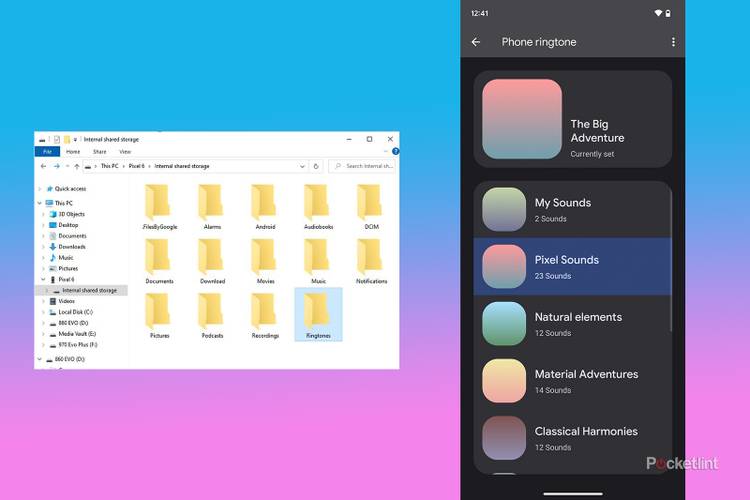750x500 pixels.
Task: Collapse the This PC tree node
Action: (40, 203)
